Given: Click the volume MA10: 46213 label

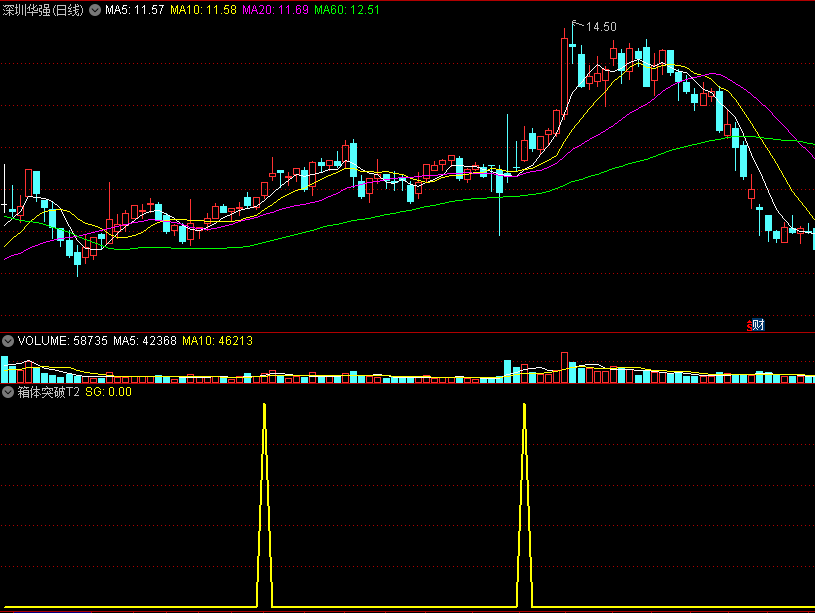Looking at the screenshot, I should point(217,341).
